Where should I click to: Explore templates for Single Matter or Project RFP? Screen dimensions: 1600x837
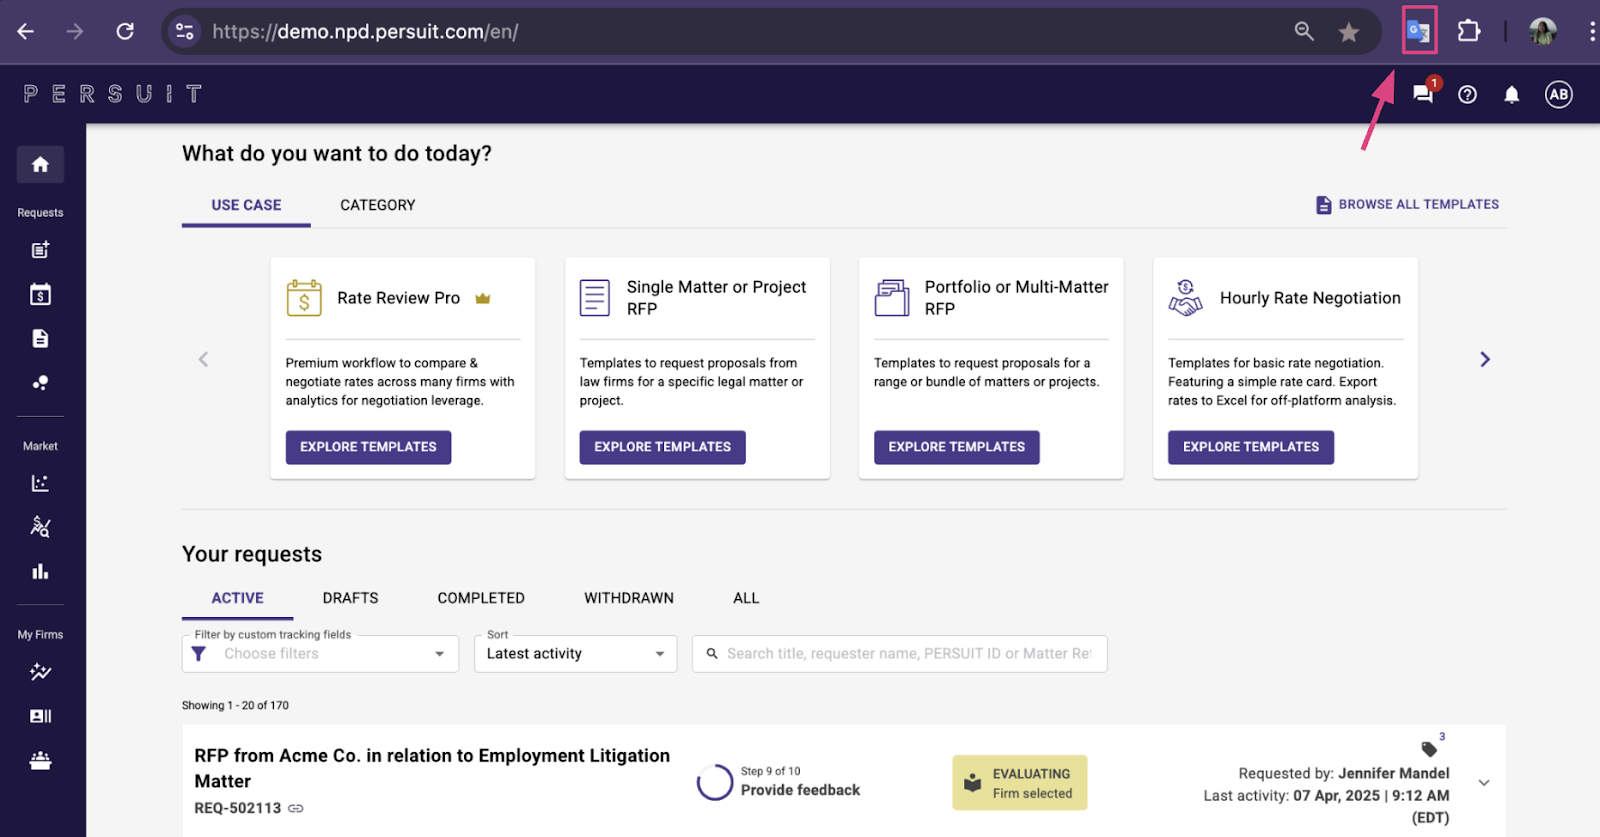pos(662,447)
